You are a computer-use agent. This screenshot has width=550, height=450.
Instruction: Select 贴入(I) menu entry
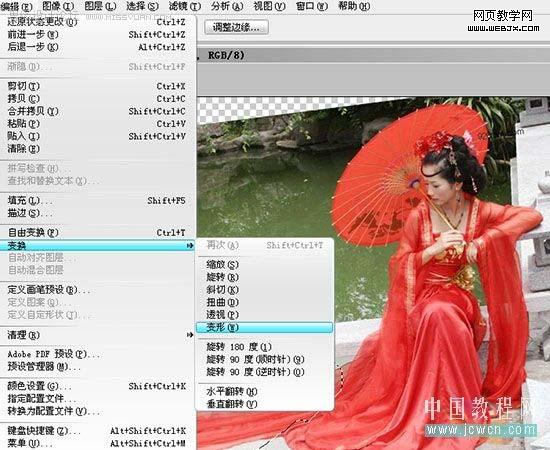97,136
